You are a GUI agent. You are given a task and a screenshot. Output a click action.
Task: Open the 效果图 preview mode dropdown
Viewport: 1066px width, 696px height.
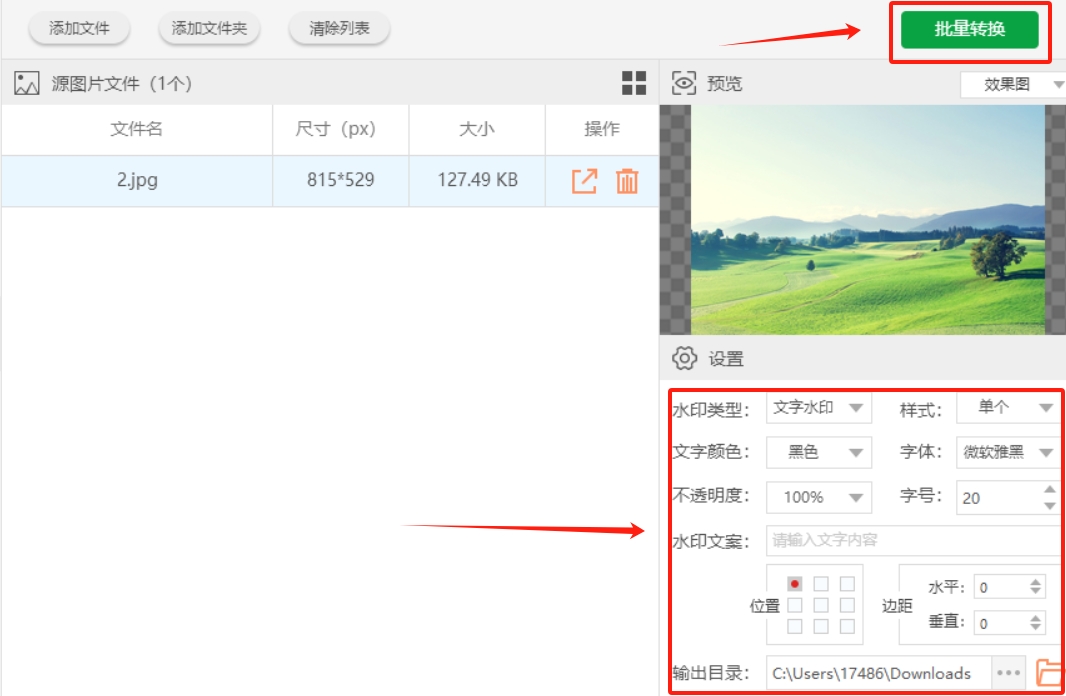click(1013, 84)
